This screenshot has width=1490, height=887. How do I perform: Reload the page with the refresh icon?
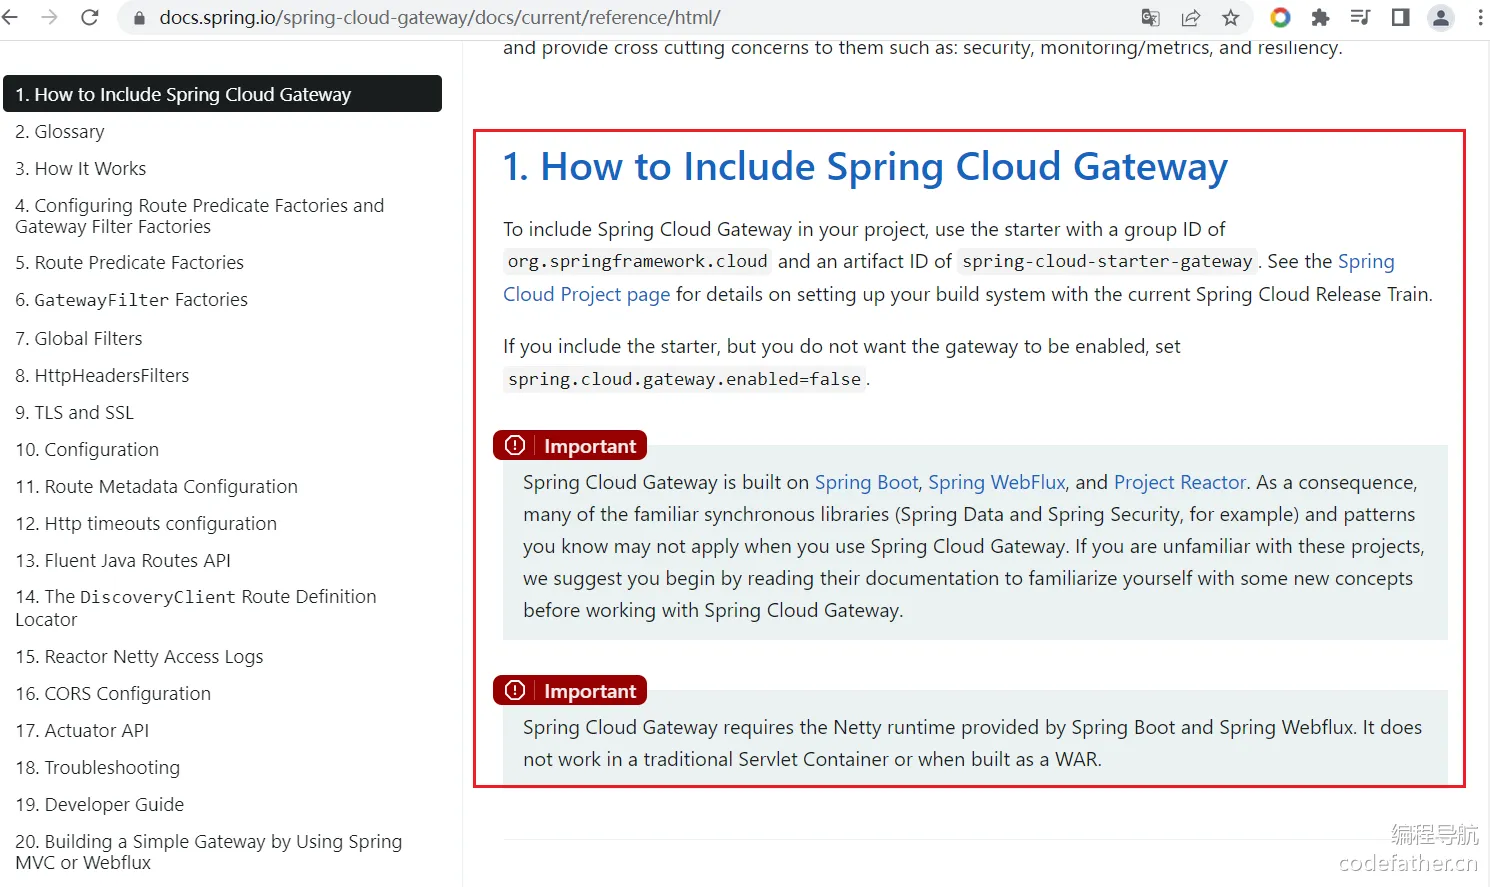click(x=89, y=17)
